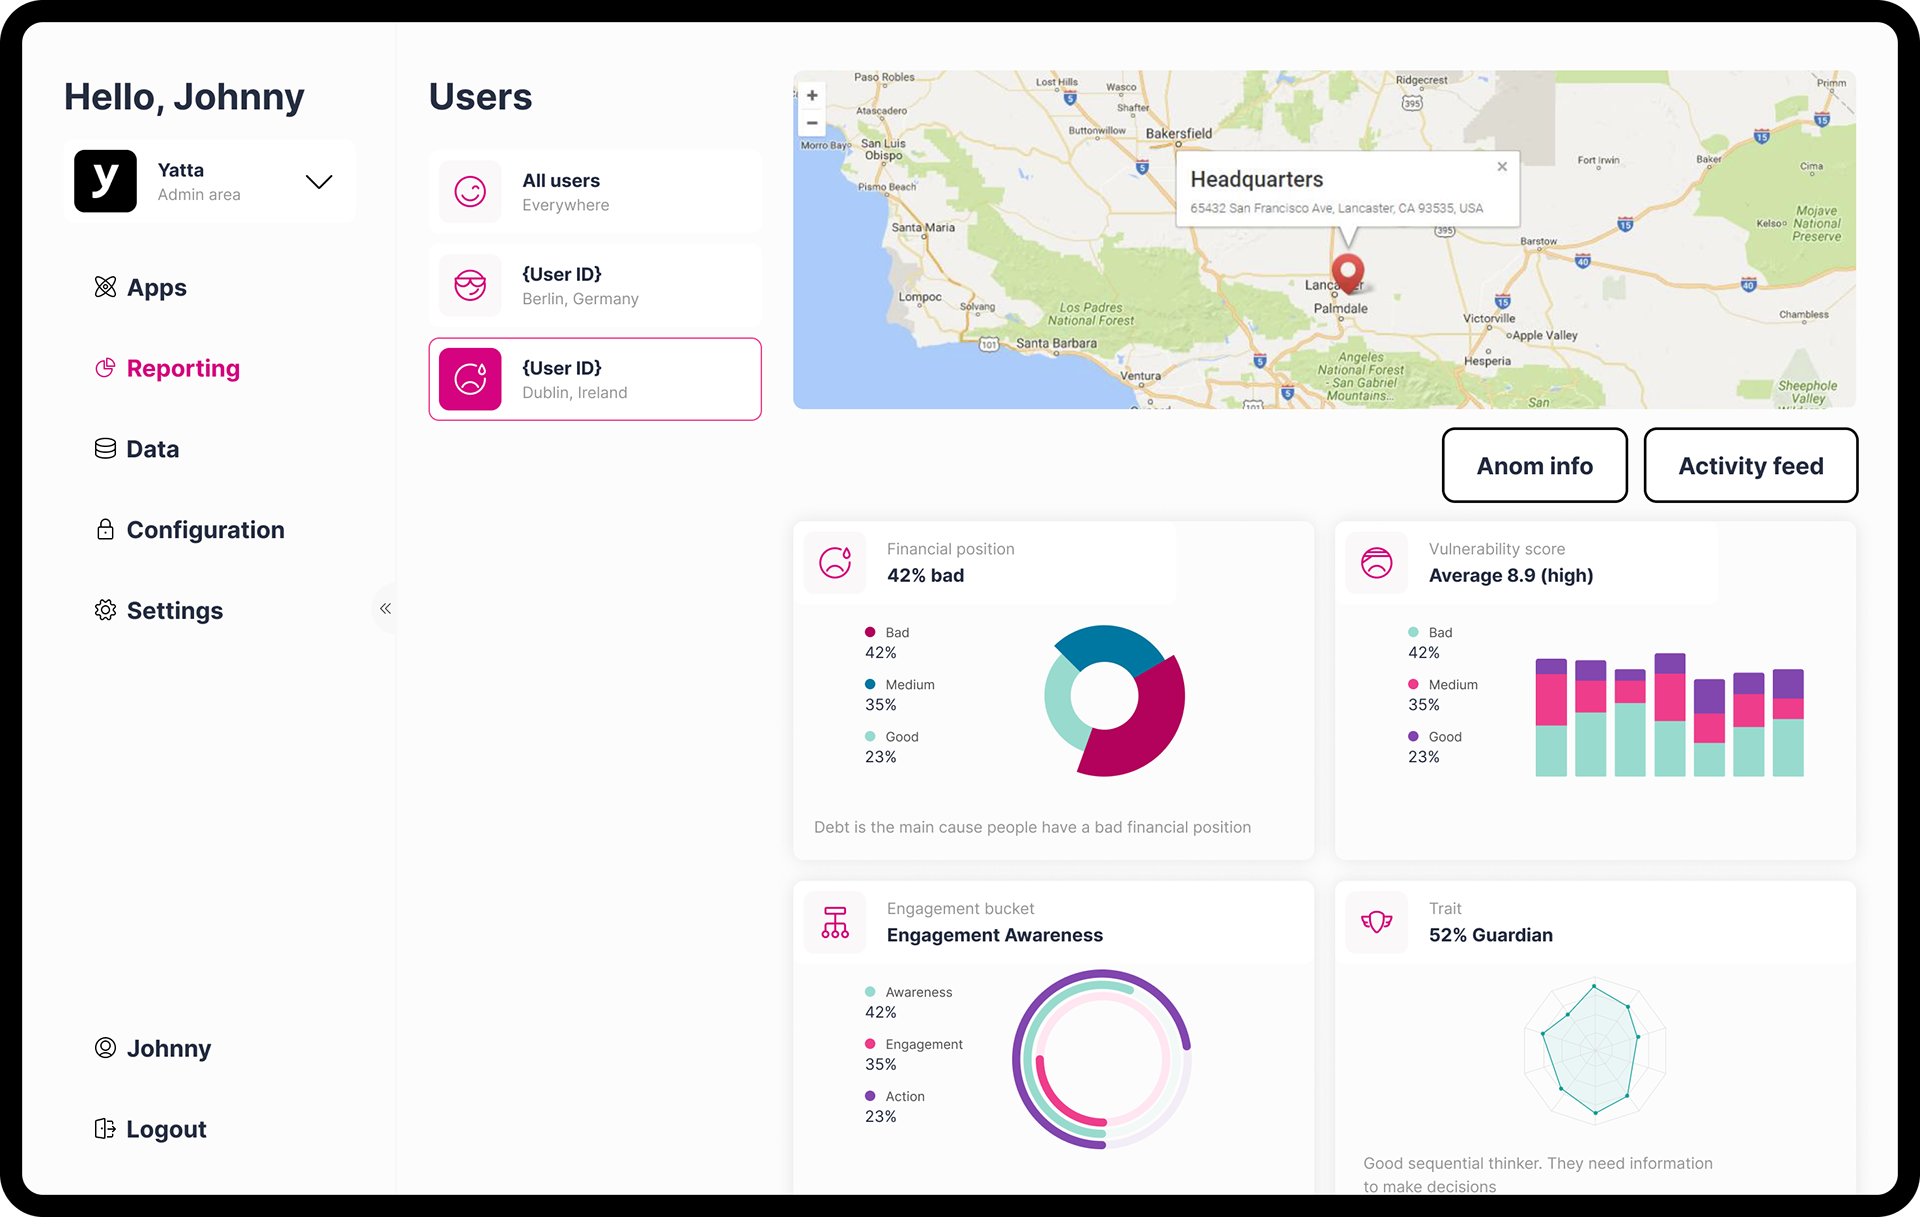The image size is (1920, 1217).
Task: Click the Reporting pie chart icon
Action: [105, 368]
